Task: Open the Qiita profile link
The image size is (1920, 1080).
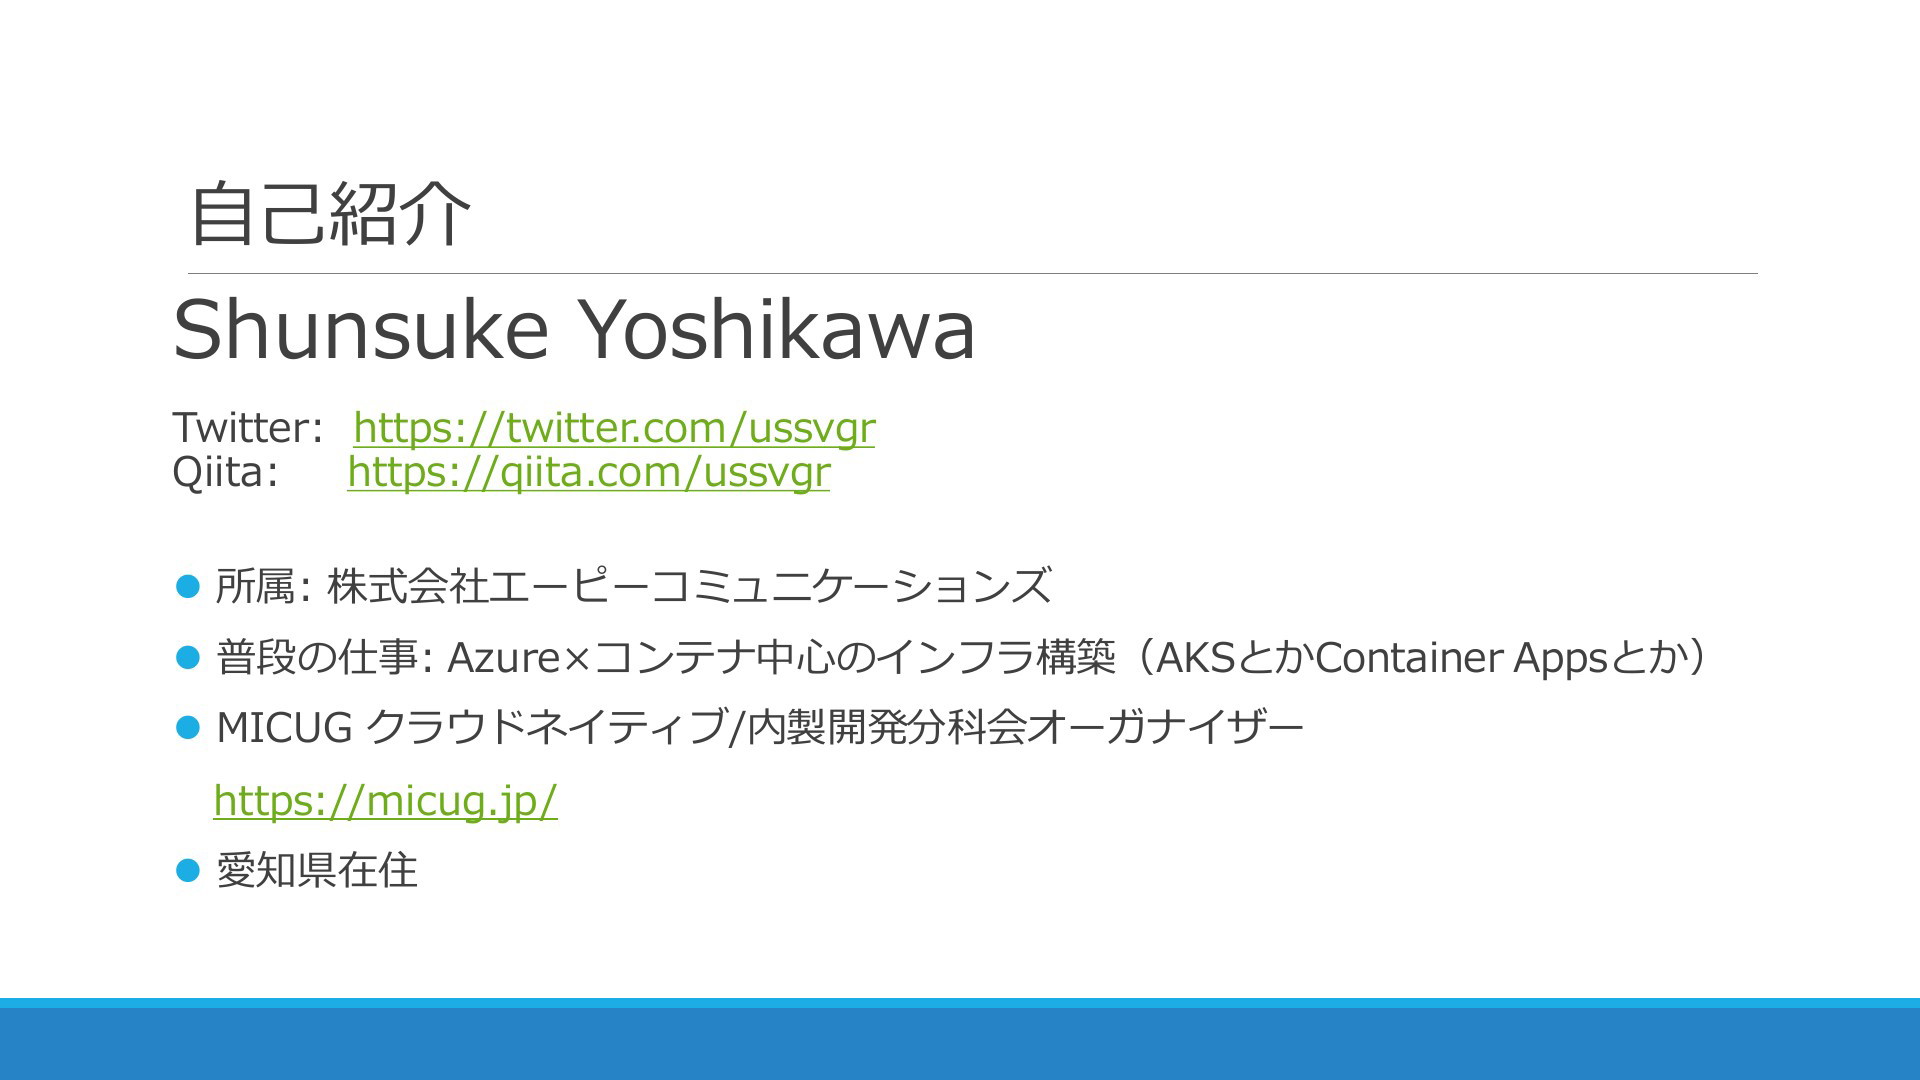Action: 589,472
